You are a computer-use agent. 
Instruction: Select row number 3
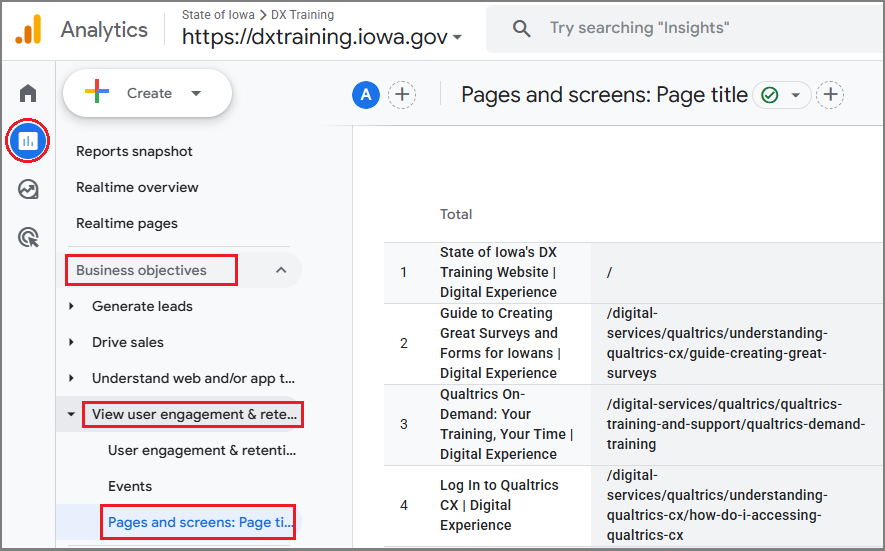click(404, 424)
